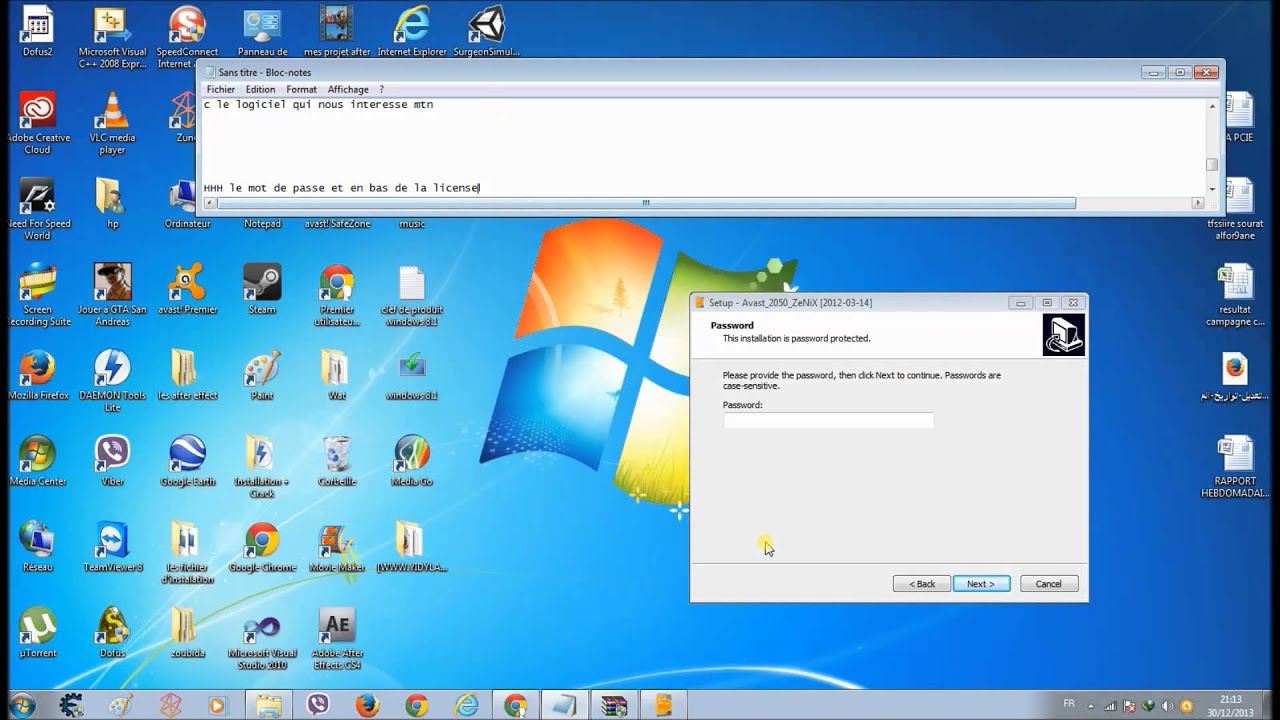The image size is (1280, 720).
Task: Select Mozilla Firefox desktop shortcut
Action: pyautogui.click(x=37, y=375)
